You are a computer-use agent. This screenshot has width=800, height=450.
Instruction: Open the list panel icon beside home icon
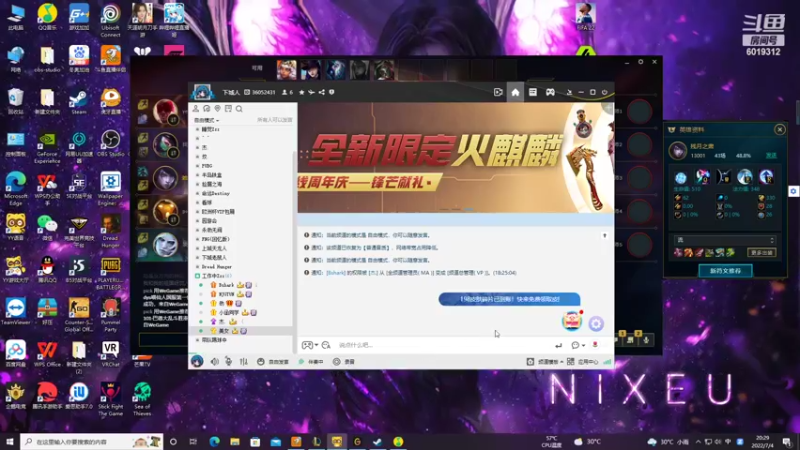[x=533, y=92]
